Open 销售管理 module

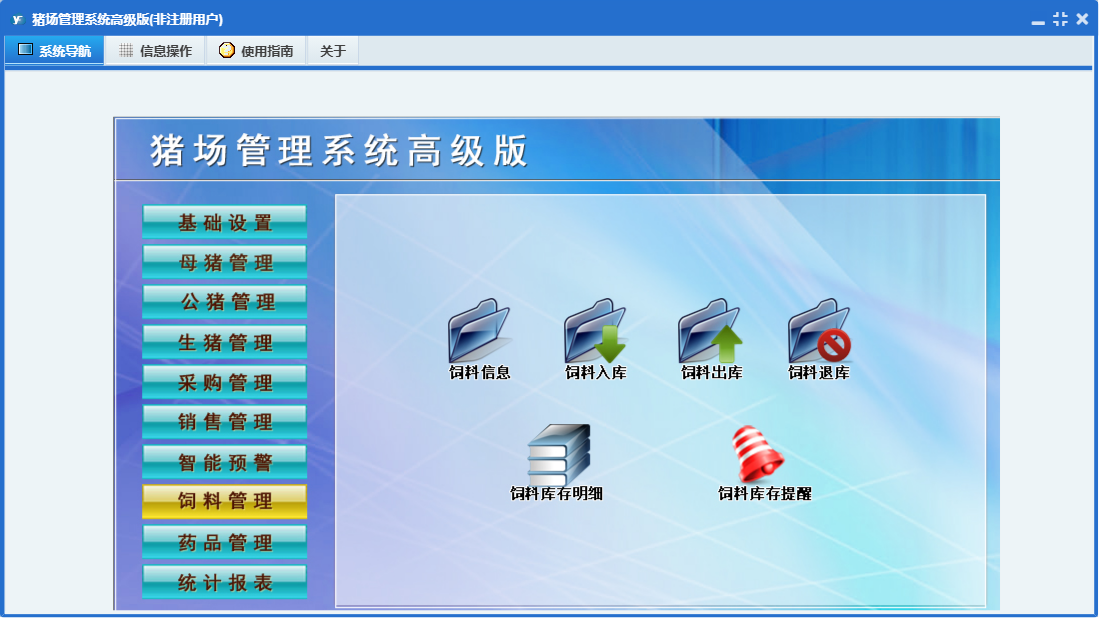[224, 422]
